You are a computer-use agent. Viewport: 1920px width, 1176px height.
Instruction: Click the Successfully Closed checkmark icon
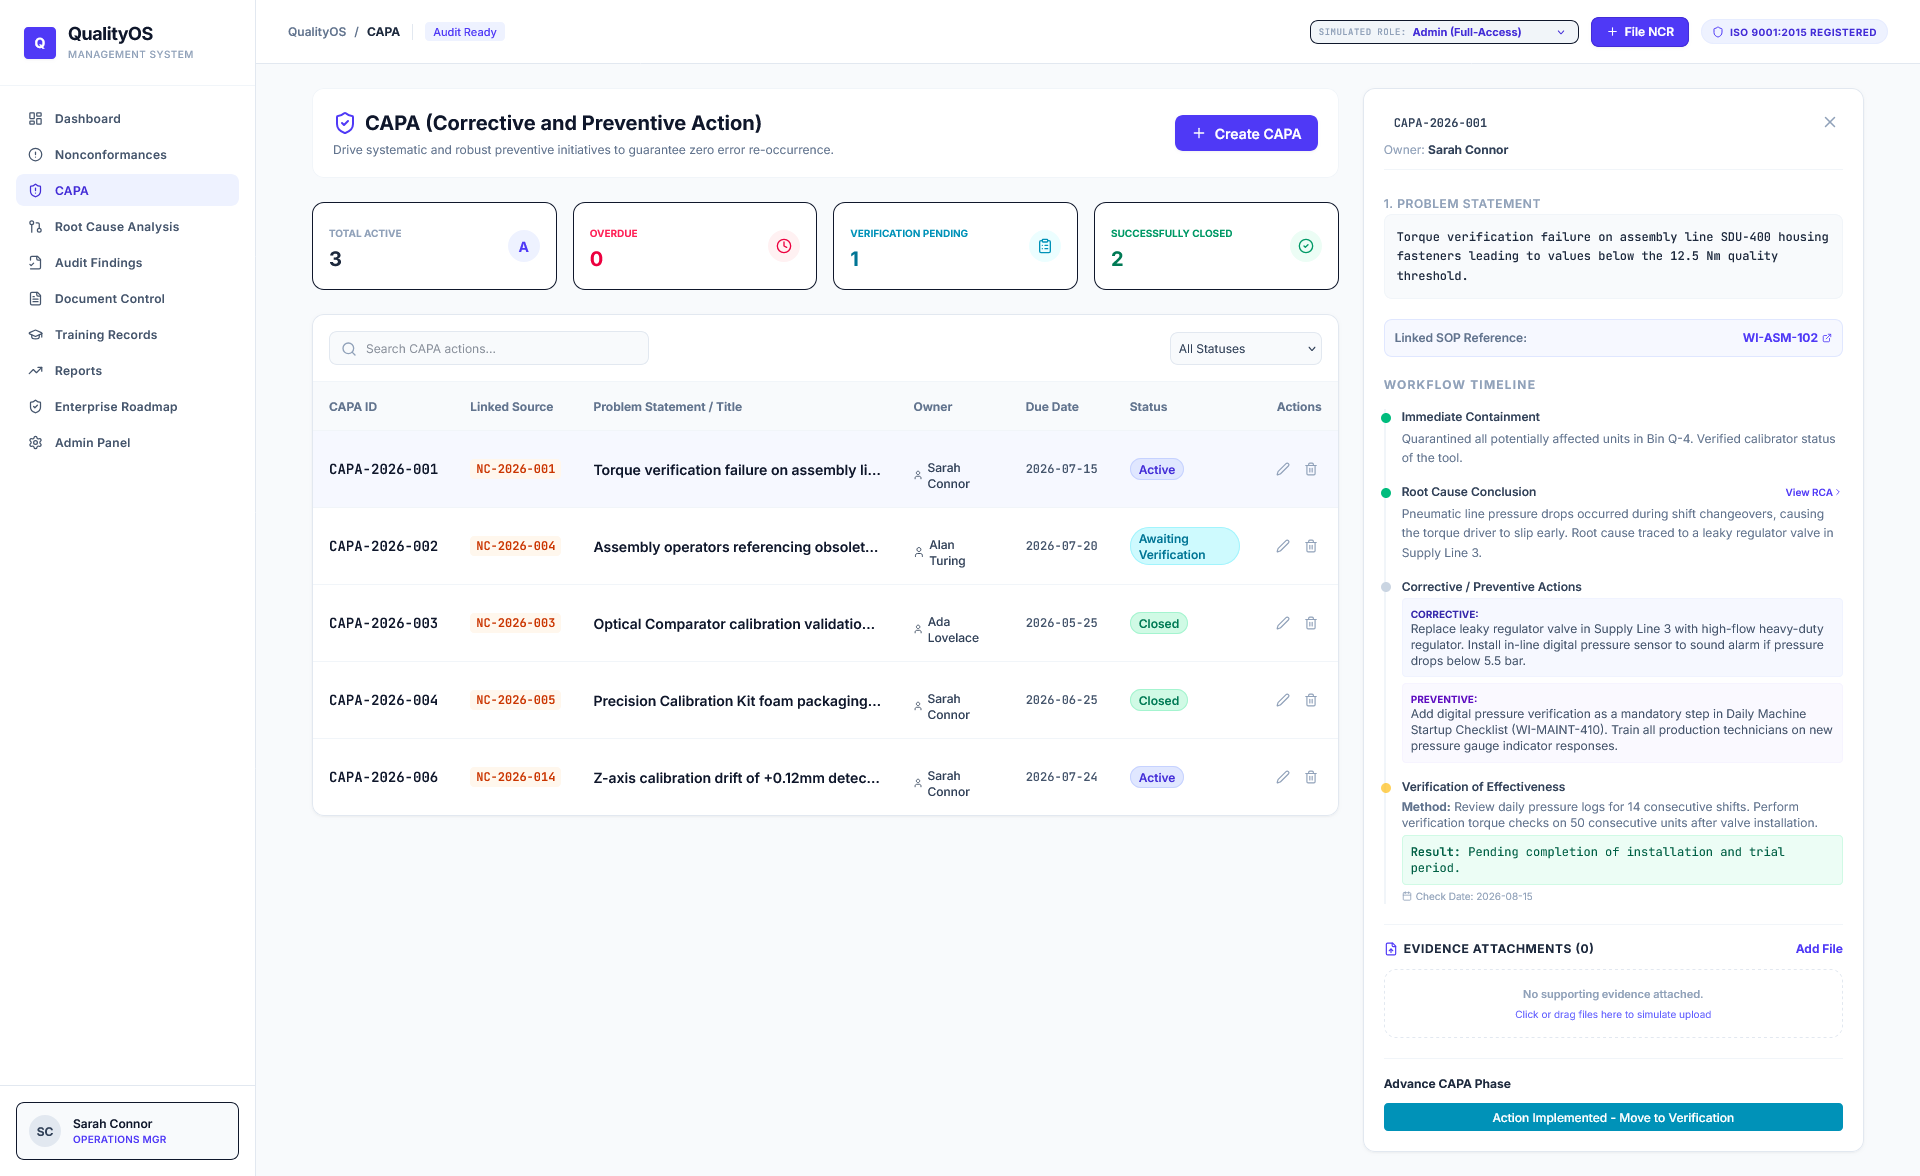click(1306, 246)
